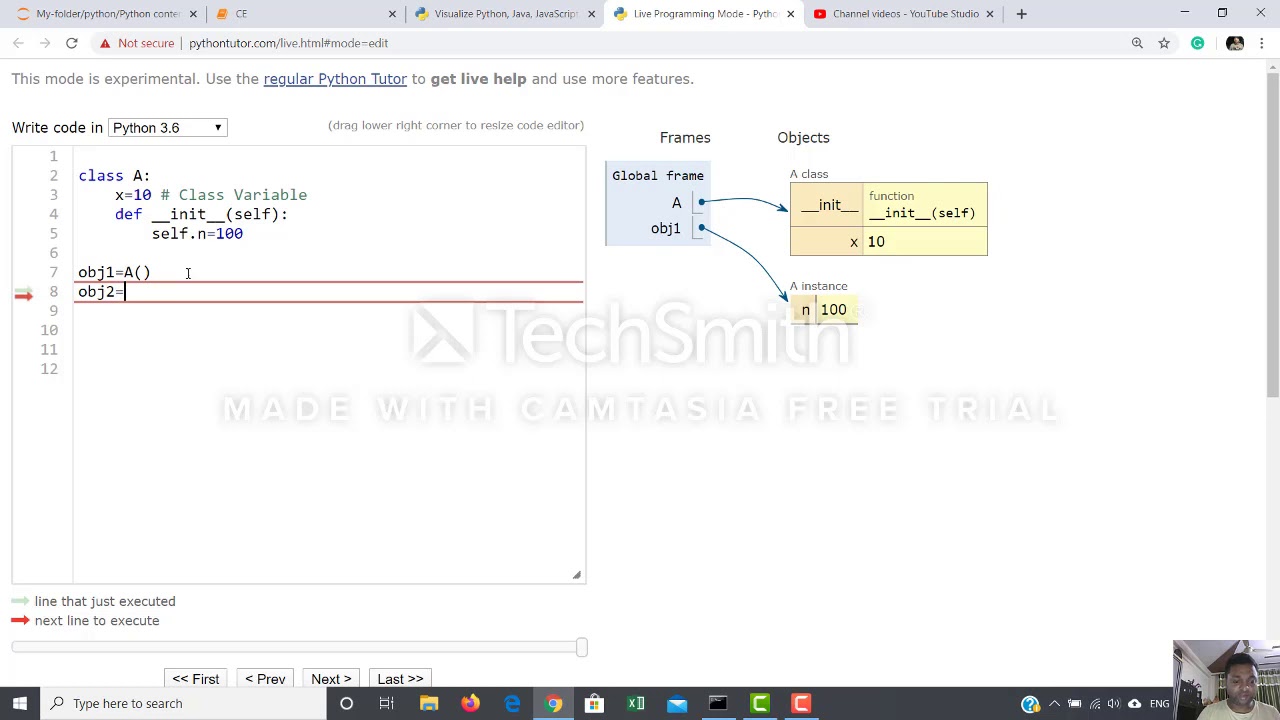Screen dimensions: 1280x720
Task: Open the regular Python Tutor link
Action: click(x=335, y=79)
